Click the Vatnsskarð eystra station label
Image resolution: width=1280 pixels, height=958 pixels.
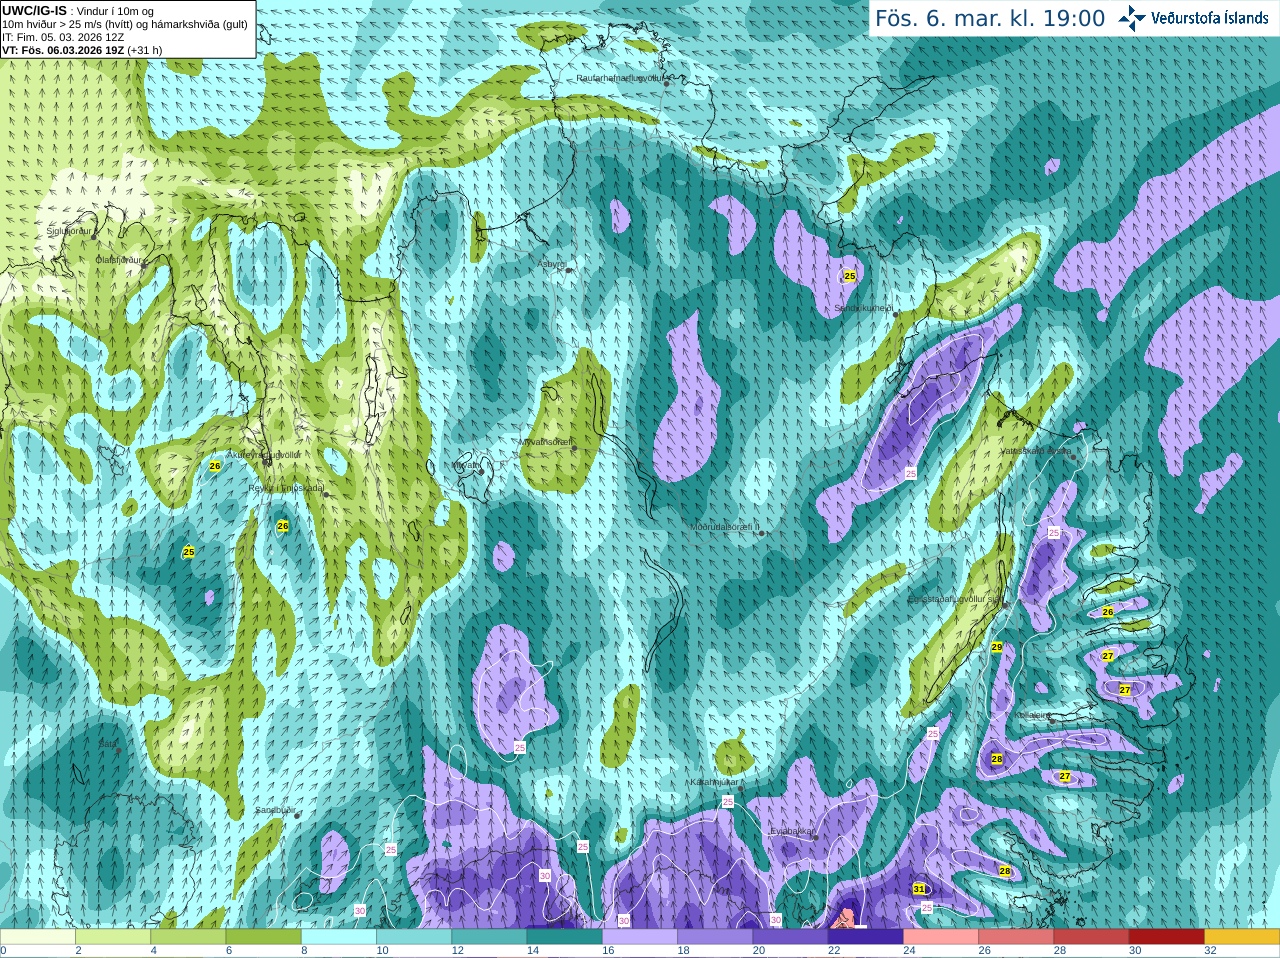tap(1036, 451)
